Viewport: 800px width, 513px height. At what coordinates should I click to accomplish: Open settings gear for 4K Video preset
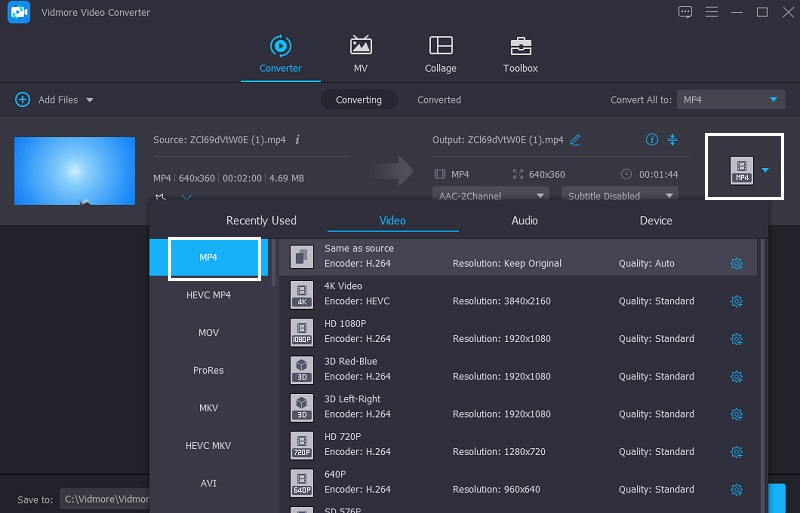(x=736, y=301)
